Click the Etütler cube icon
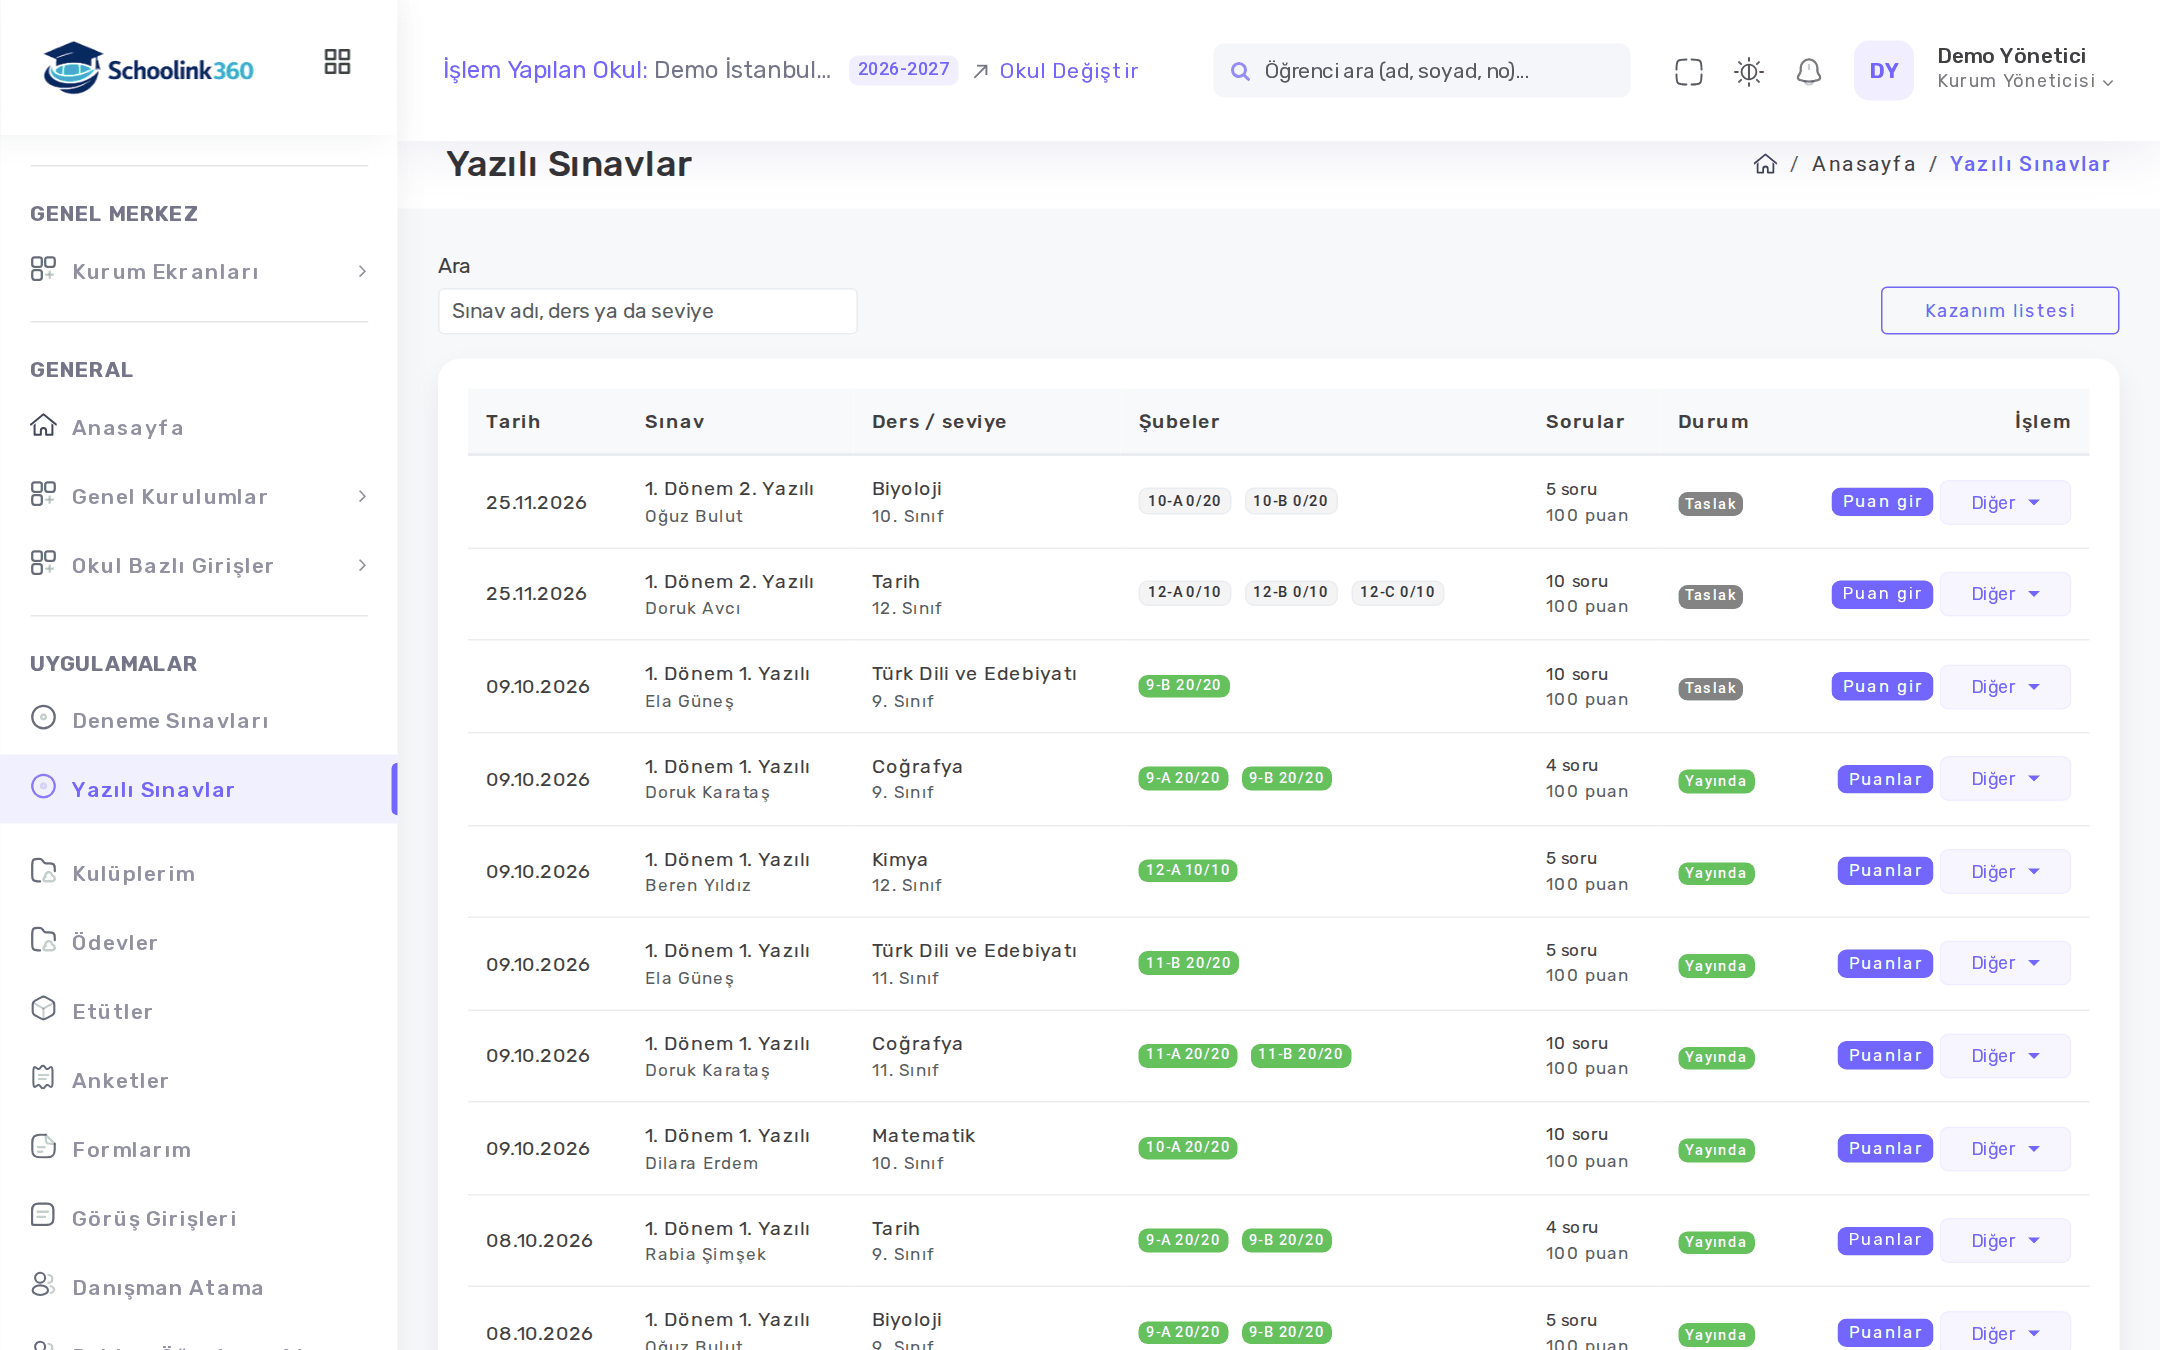The image size is (2160, 1350). click(43, 1009)
